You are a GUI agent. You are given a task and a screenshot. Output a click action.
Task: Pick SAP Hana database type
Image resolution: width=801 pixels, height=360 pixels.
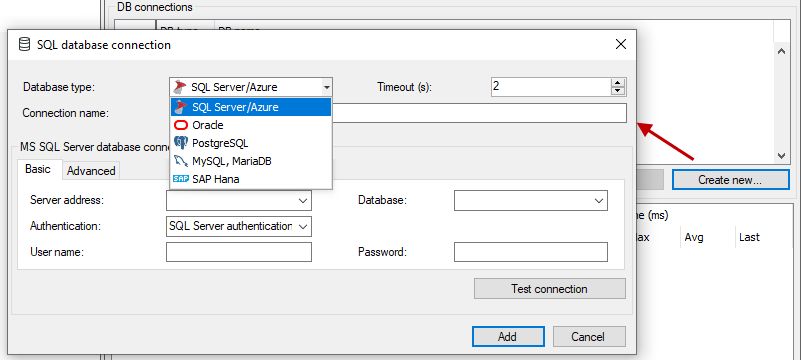[x=251, y=179]
